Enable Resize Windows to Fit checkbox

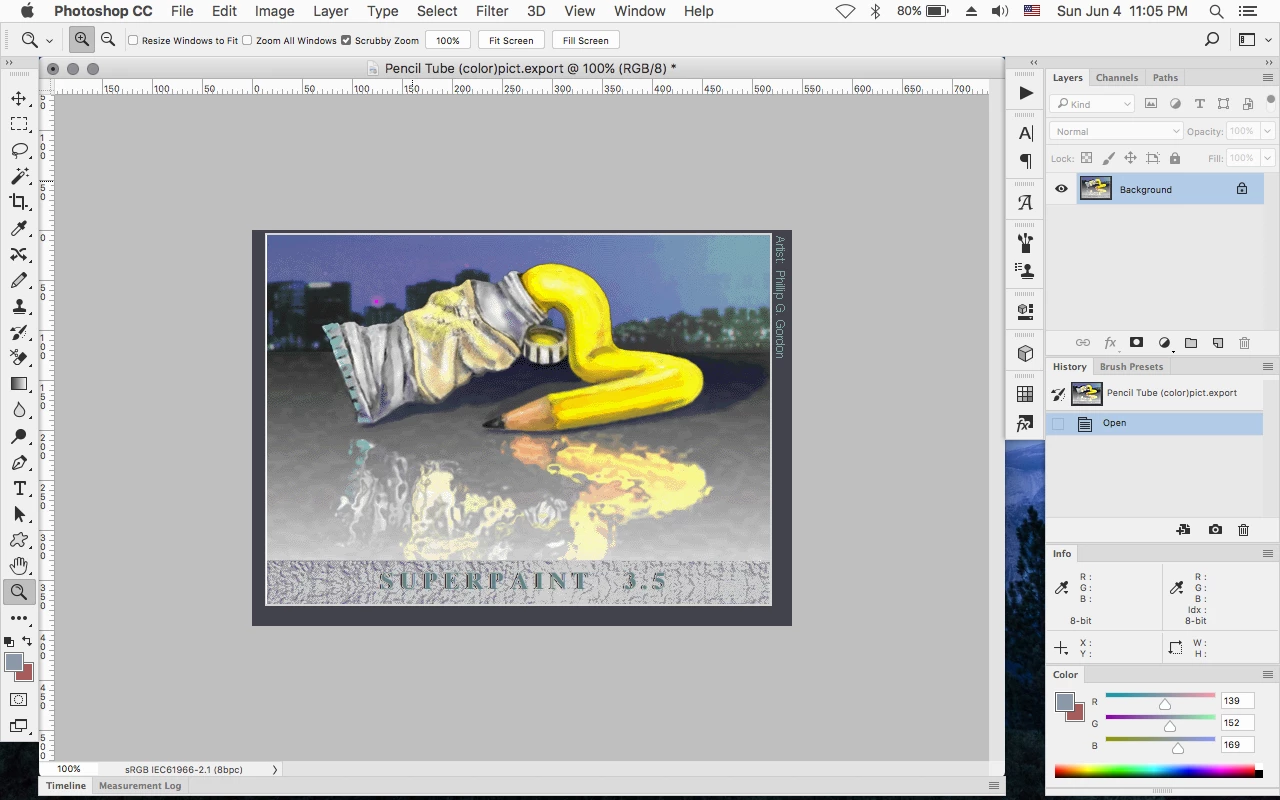coord(133,41)
